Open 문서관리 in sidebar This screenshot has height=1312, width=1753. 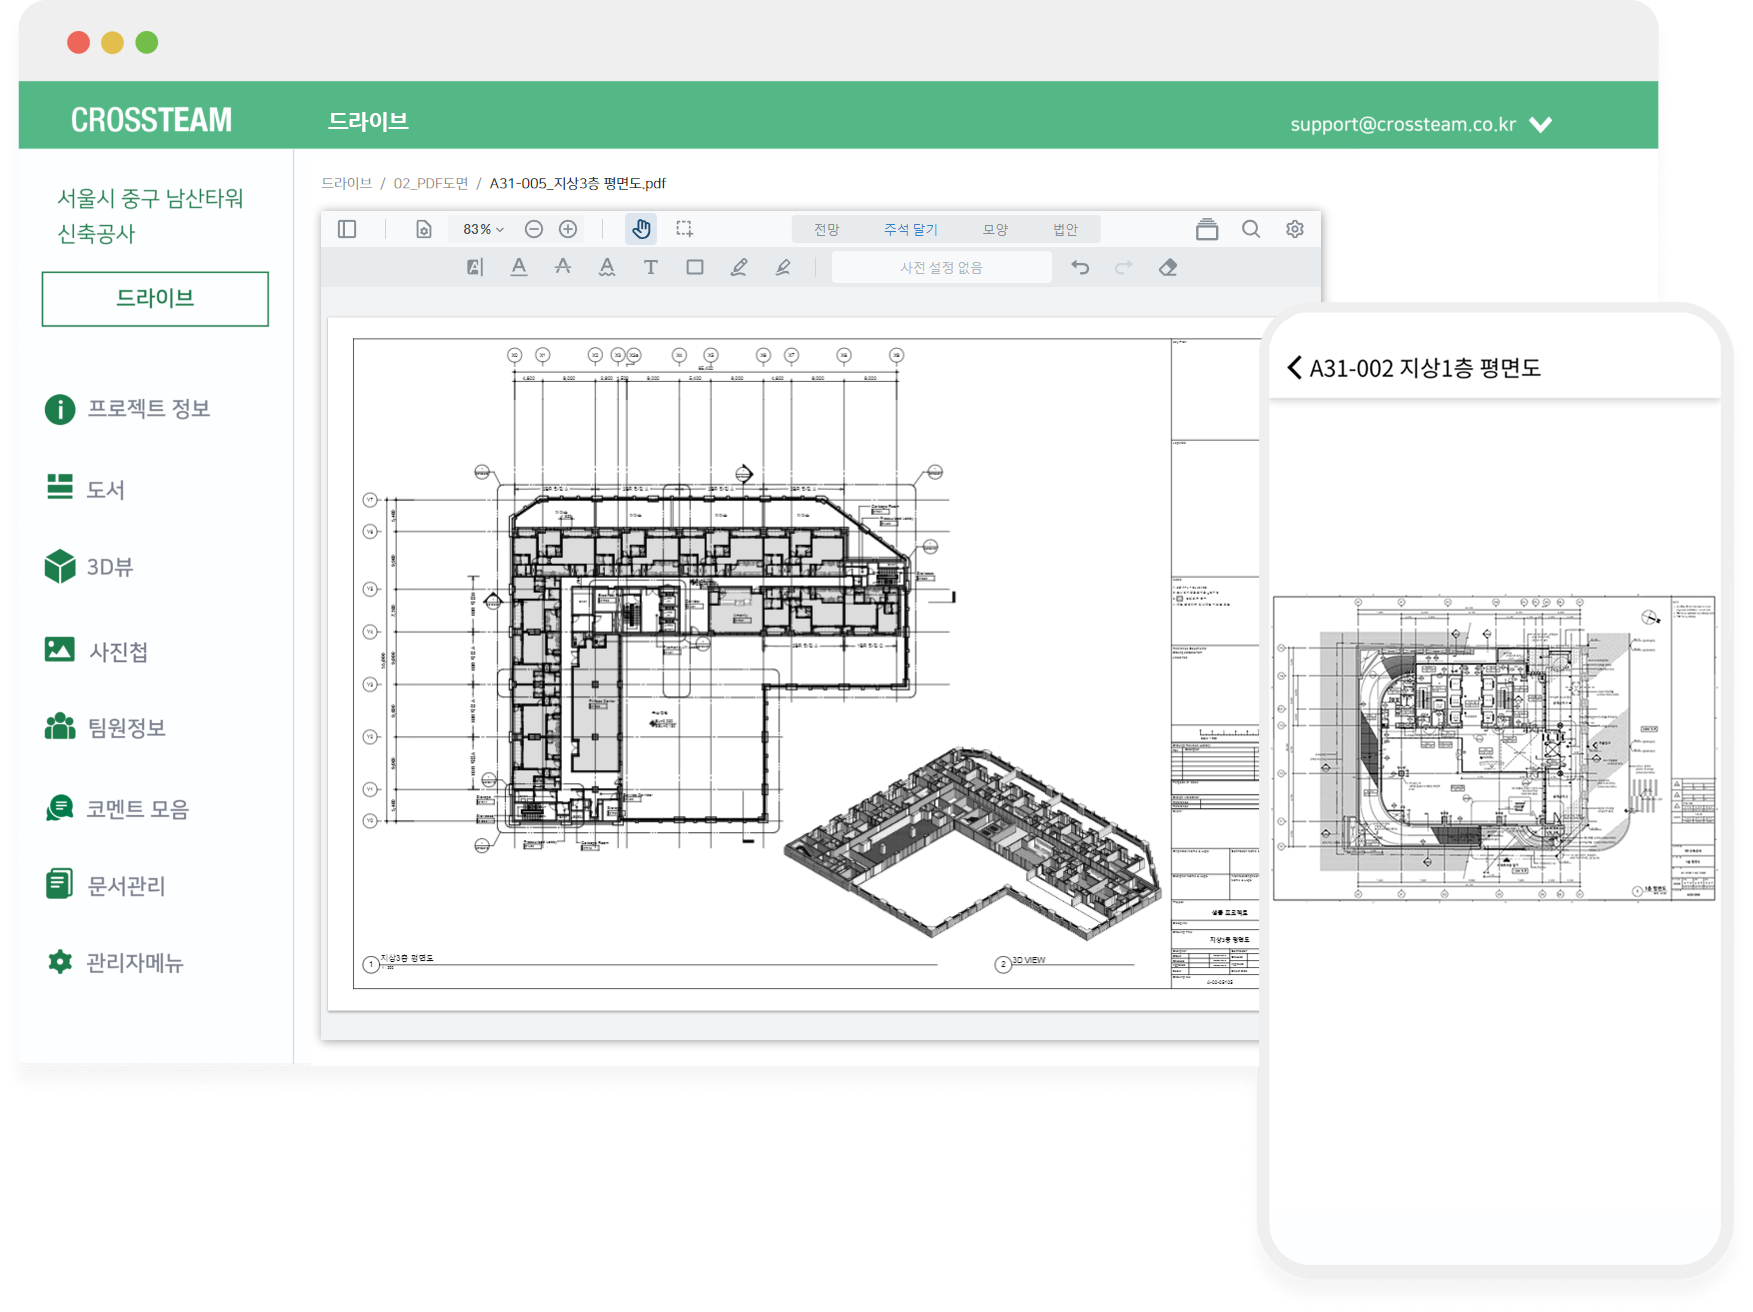(x=105, y=885)
